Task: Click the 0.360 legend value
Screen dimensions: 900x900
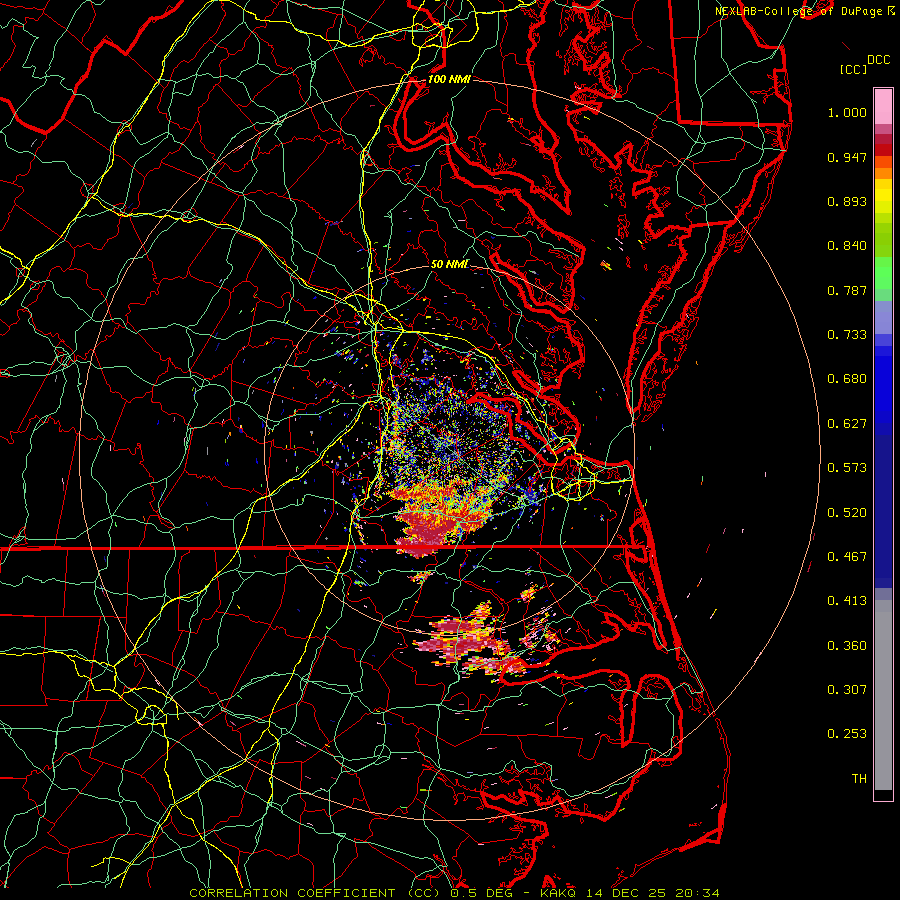Action: point(847,646)
